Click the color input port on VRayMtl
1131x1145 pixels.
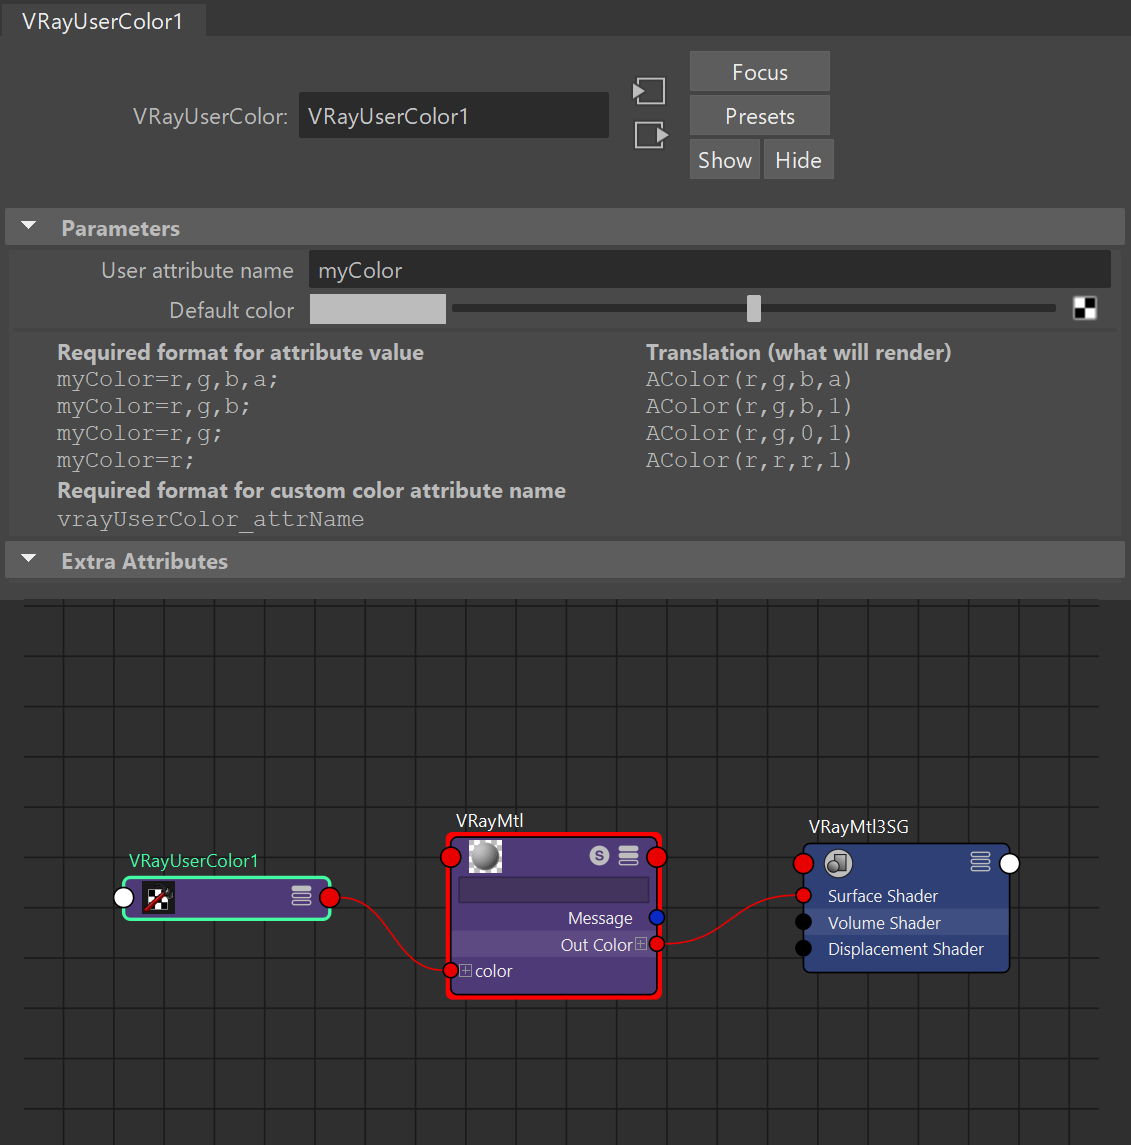[451, 970]
